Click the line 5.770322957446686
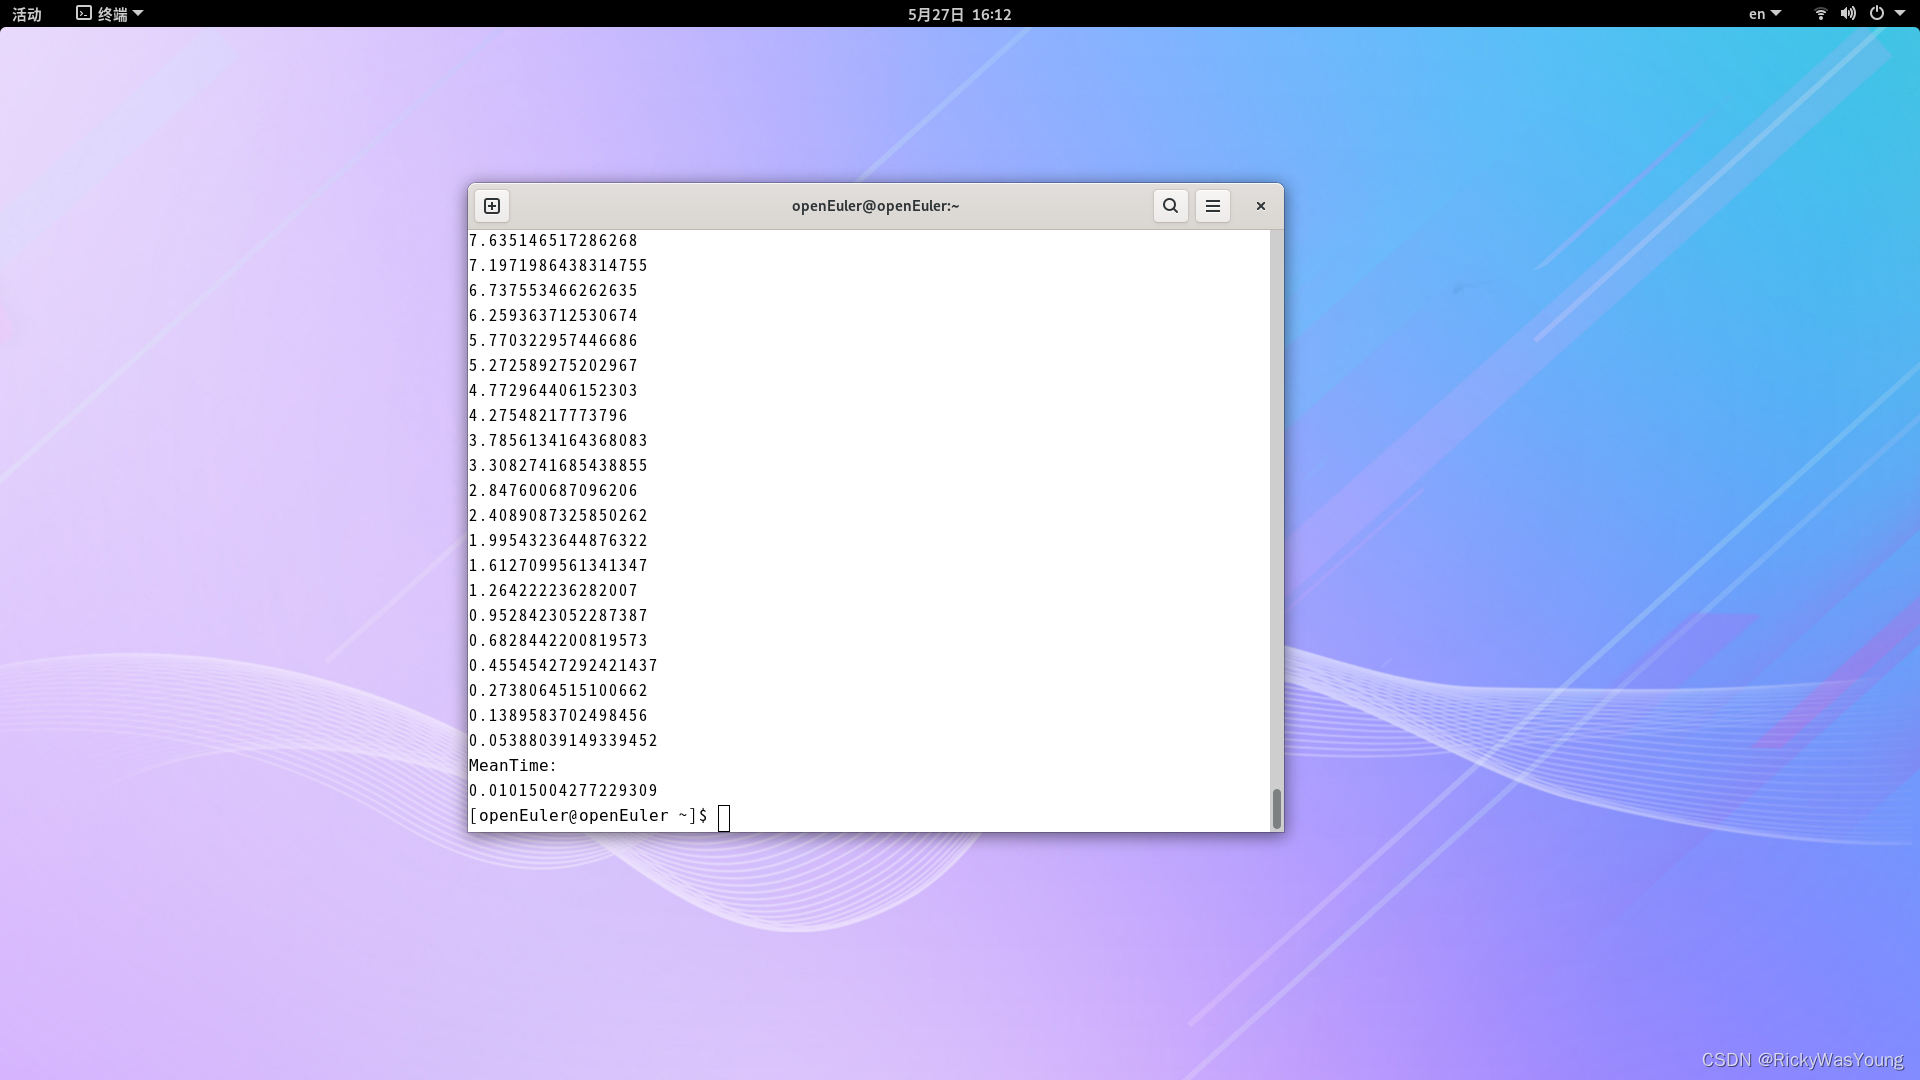The image size is (1920, 1080). pos(553,340)
